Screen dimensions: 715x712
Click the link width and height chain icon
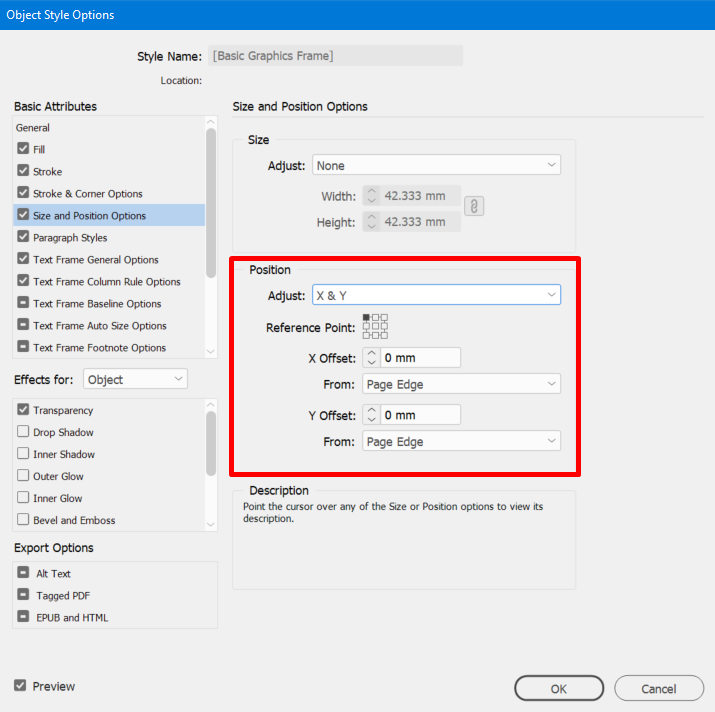(x=474, y=206)
